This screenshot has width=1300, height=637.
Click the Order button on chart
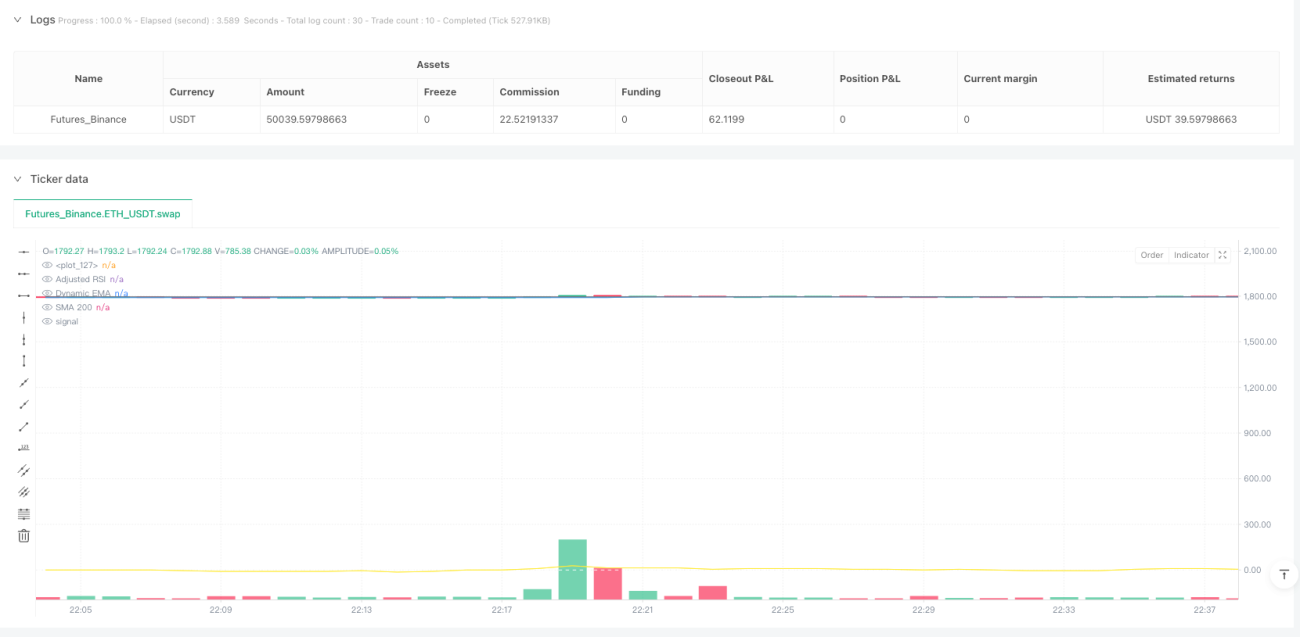point(1152,255)
